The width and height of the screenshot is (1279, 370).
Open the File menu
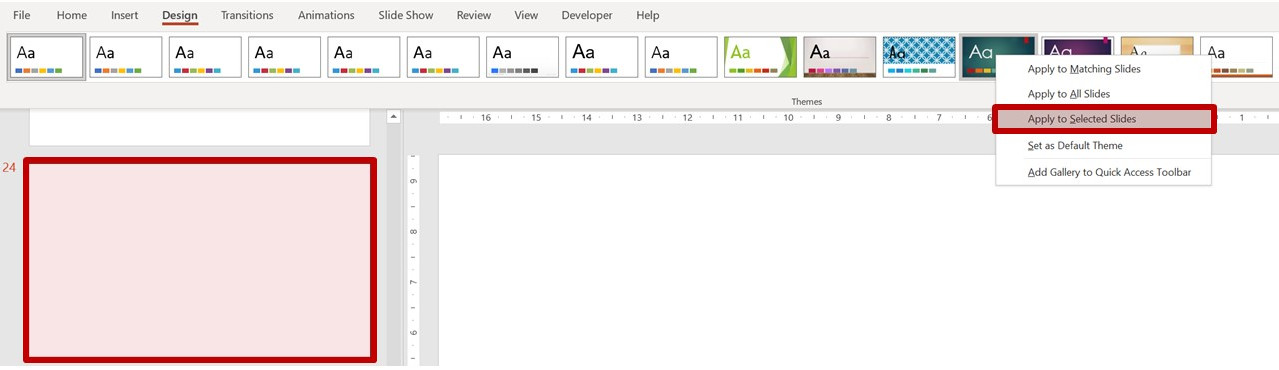21,15
